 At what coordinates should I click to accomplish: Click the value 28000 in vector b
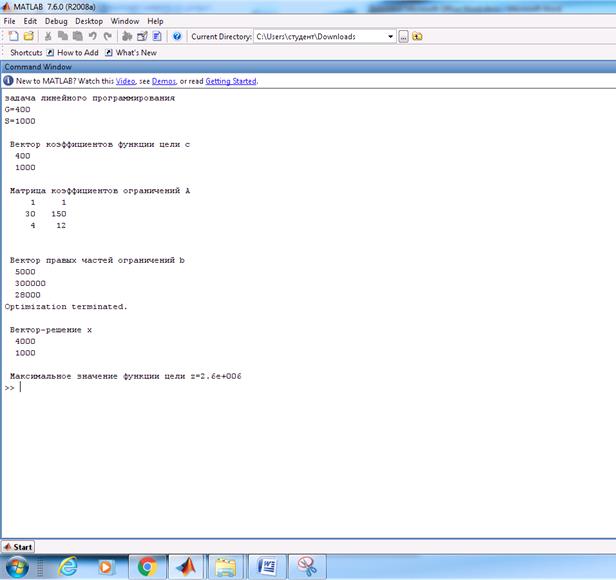pos(28,295)
